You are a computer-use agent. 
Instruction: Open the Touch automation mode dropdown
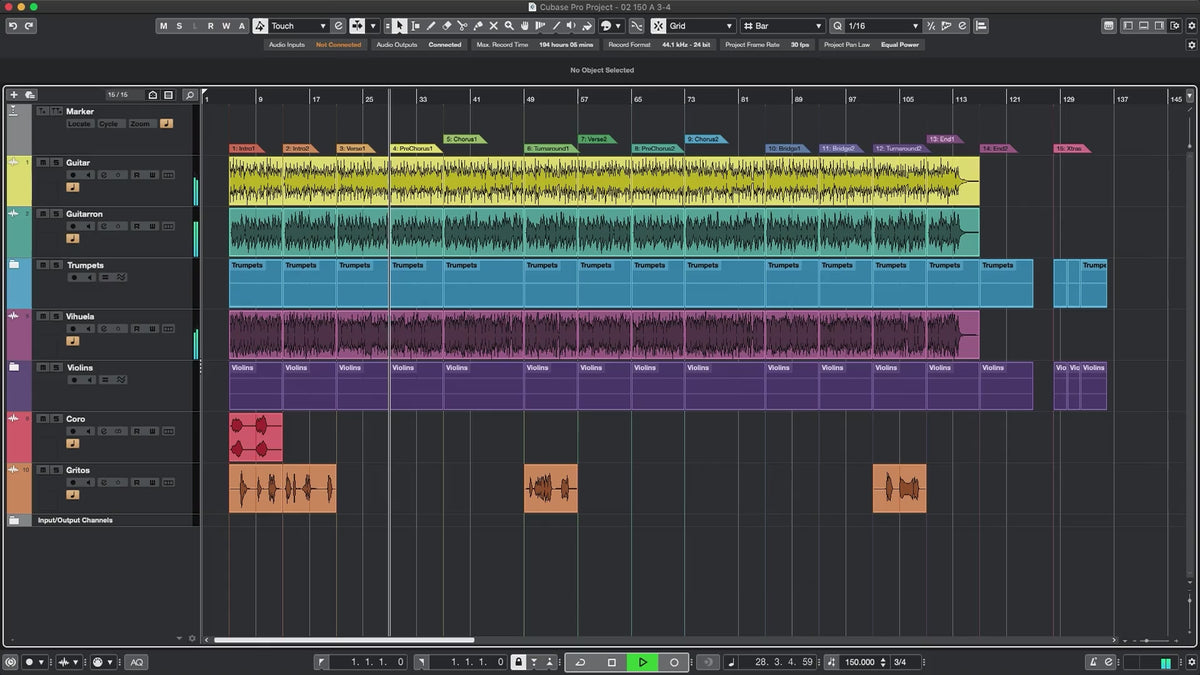tap(298, 26)
